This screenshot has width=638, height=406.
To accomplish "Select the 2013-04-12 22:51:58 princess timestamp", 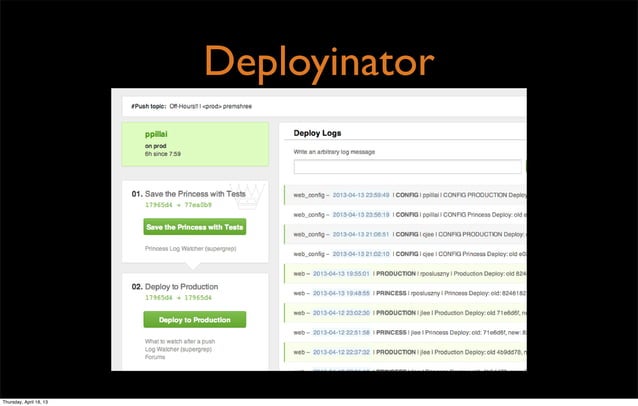I will (x=341, y=332).
